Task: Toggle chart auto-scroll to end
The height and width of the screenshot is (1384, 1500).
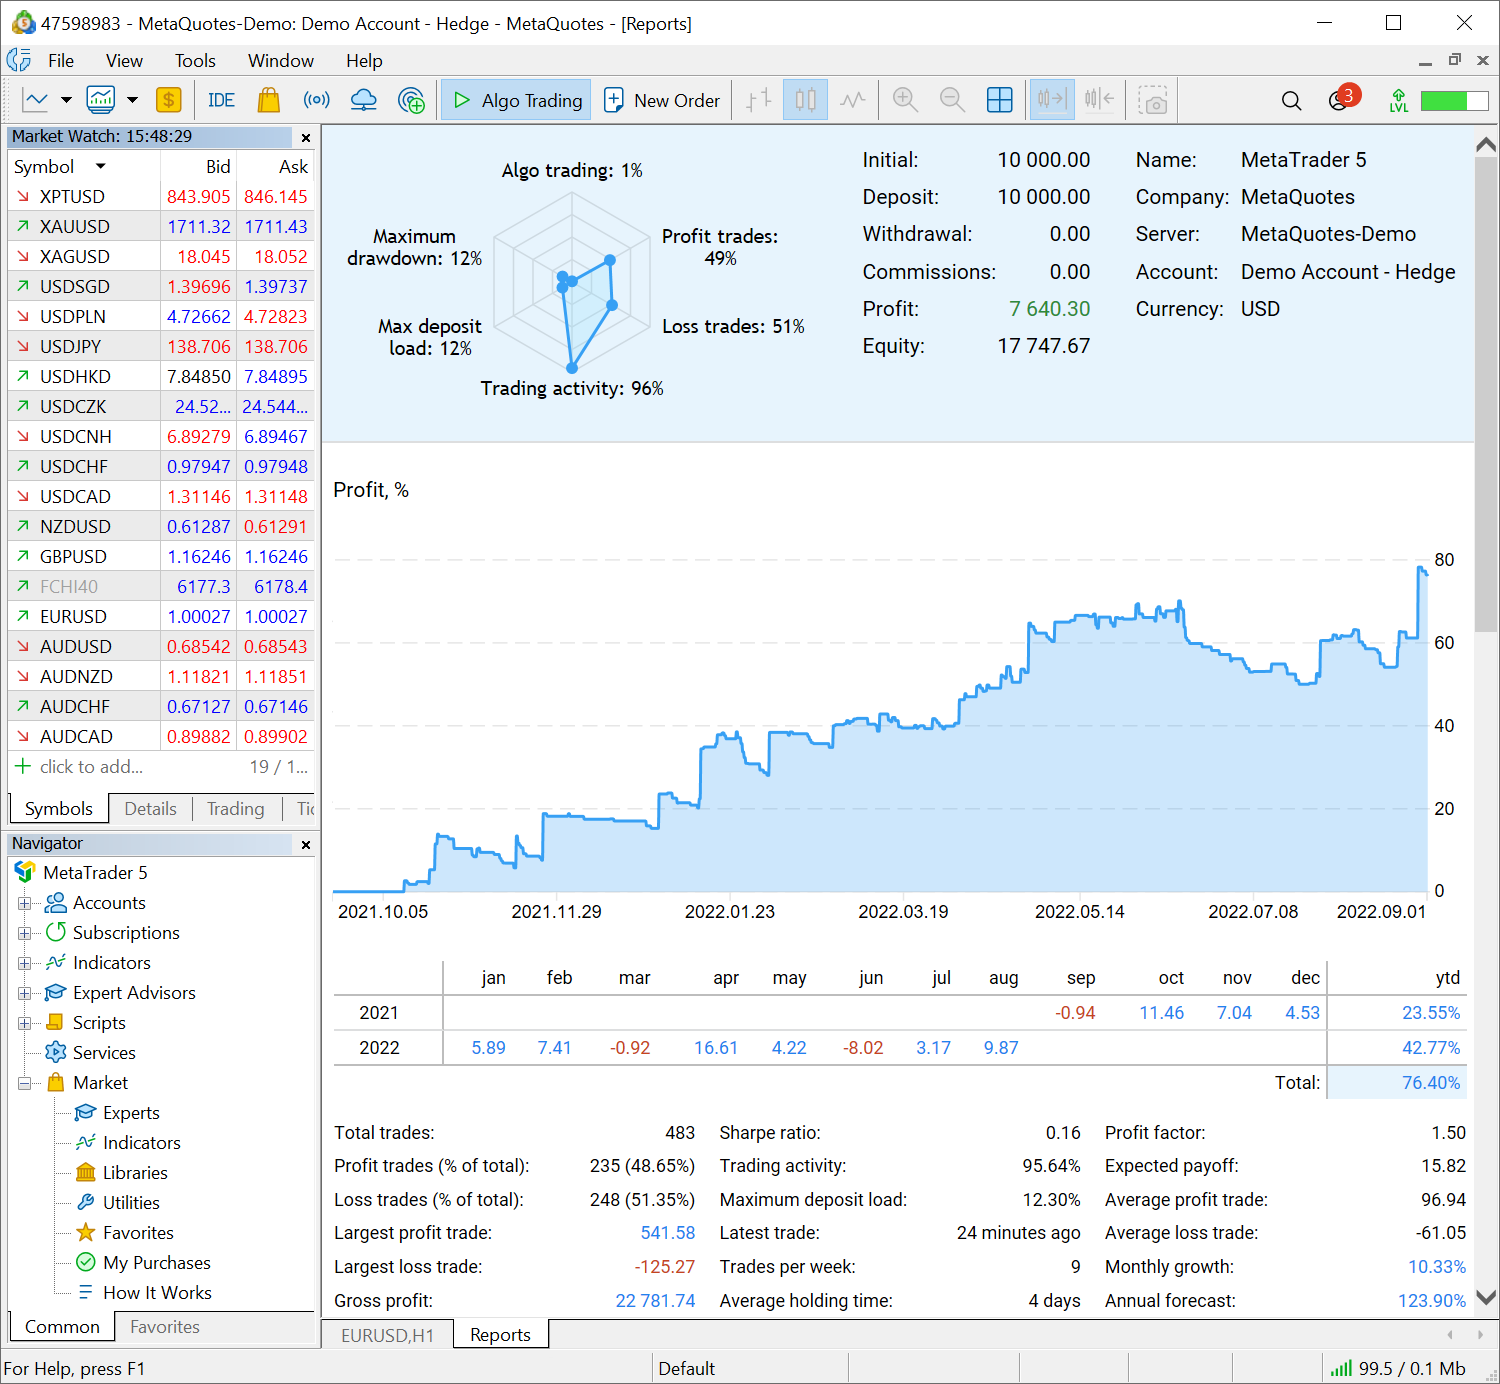Action: point(1052,100)
